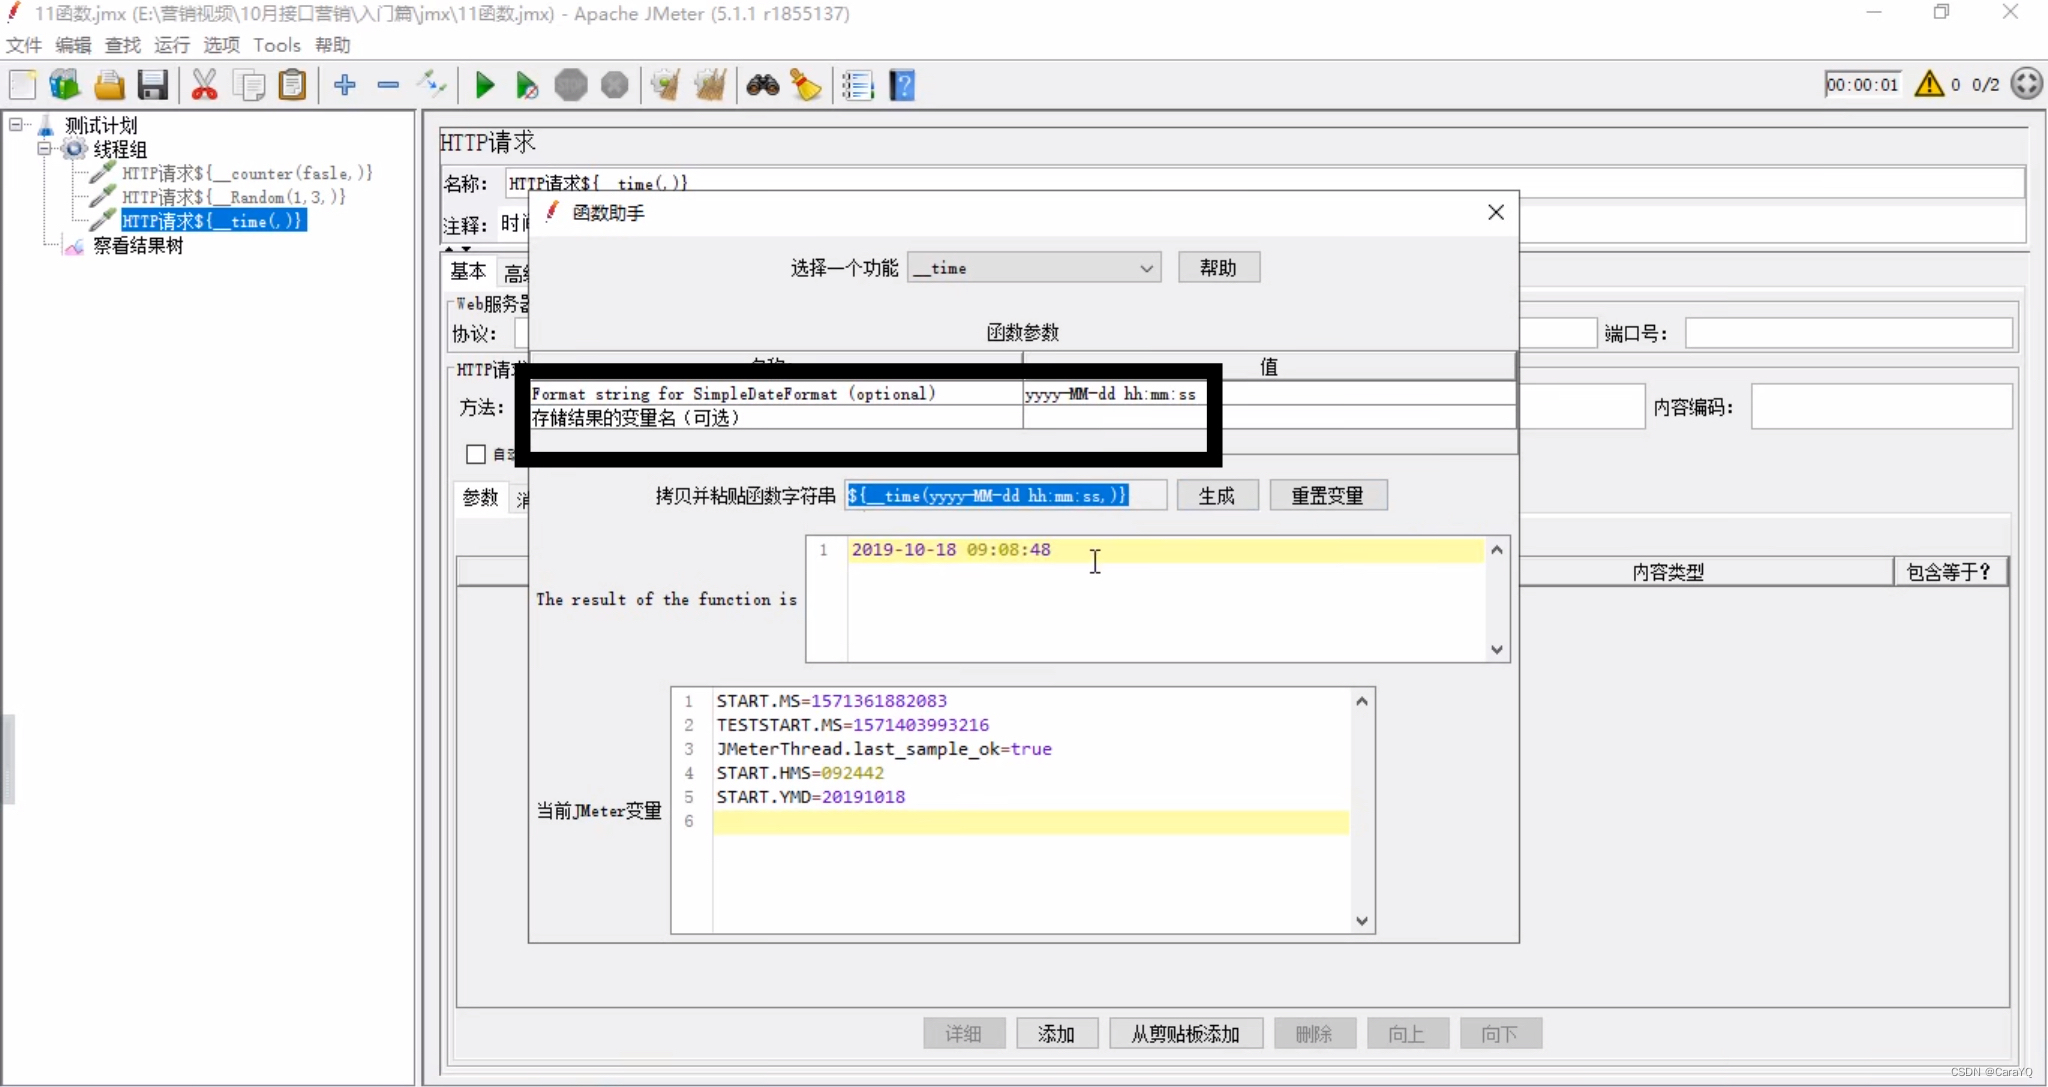Open Help question mark icon
The image size is (2048, 1087).
click(902, 85)
